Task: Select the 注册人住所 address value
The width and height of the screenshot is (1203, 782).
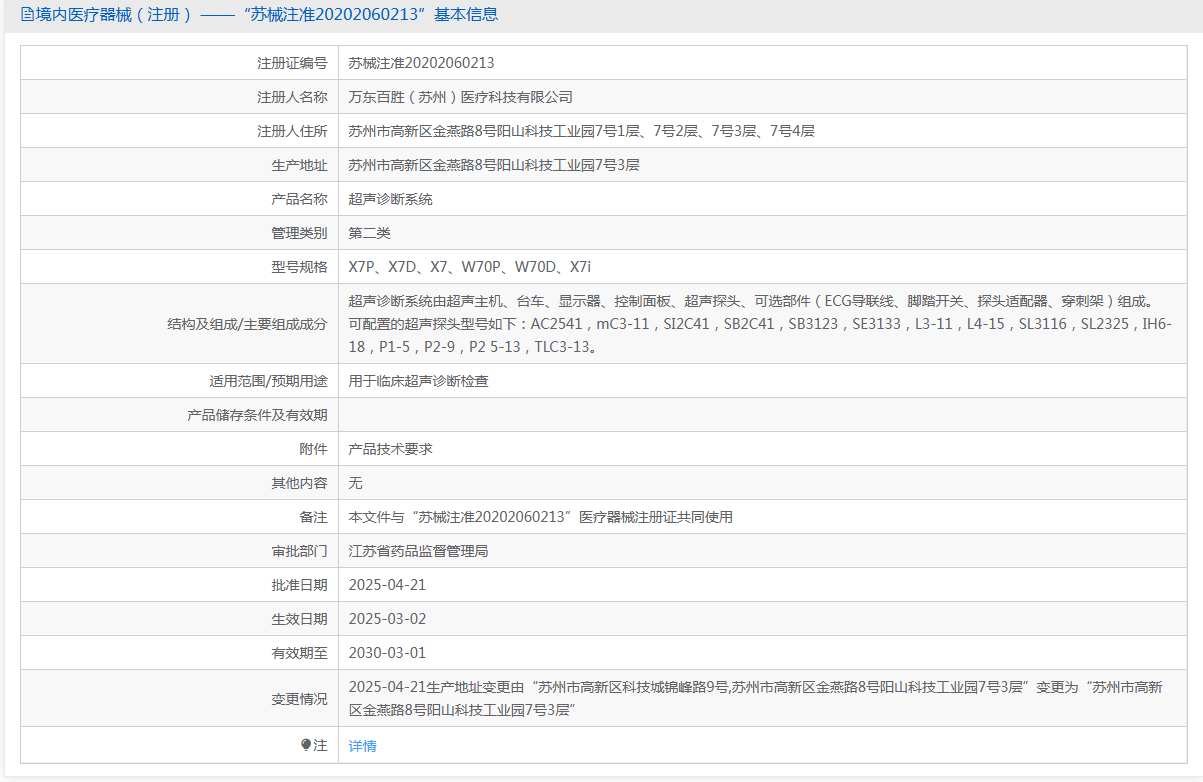Action: tap(581, 131)
